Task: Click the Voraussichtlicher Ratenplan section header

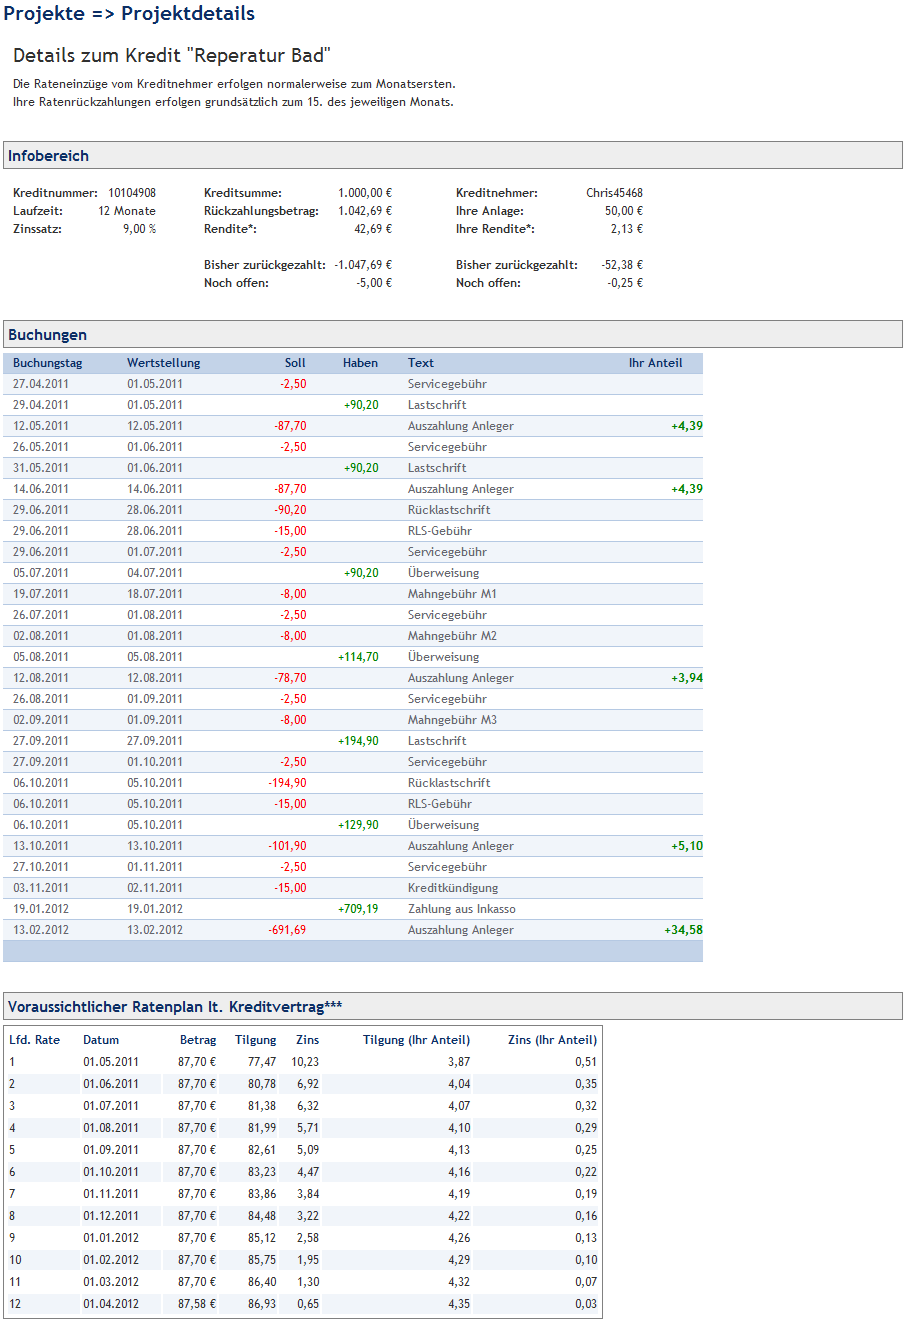Action: click(x=453, y=1006)
